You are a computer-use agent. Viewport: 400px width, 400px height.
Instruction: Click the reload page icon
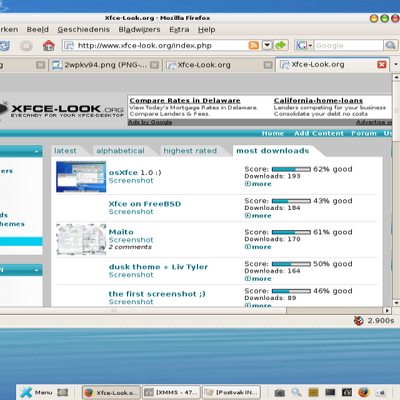point(5,45)
